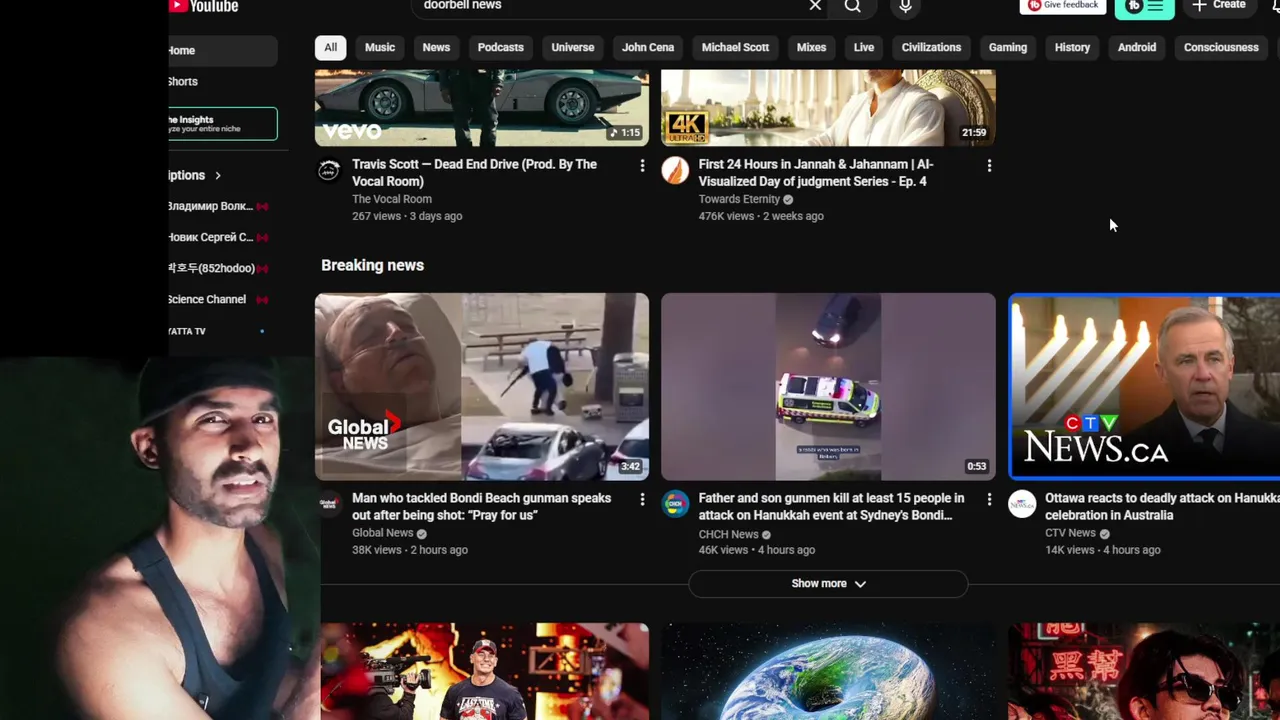1280x720 pixels.
Task: Select the All filter chip
Action: click(x=330, y=47)
